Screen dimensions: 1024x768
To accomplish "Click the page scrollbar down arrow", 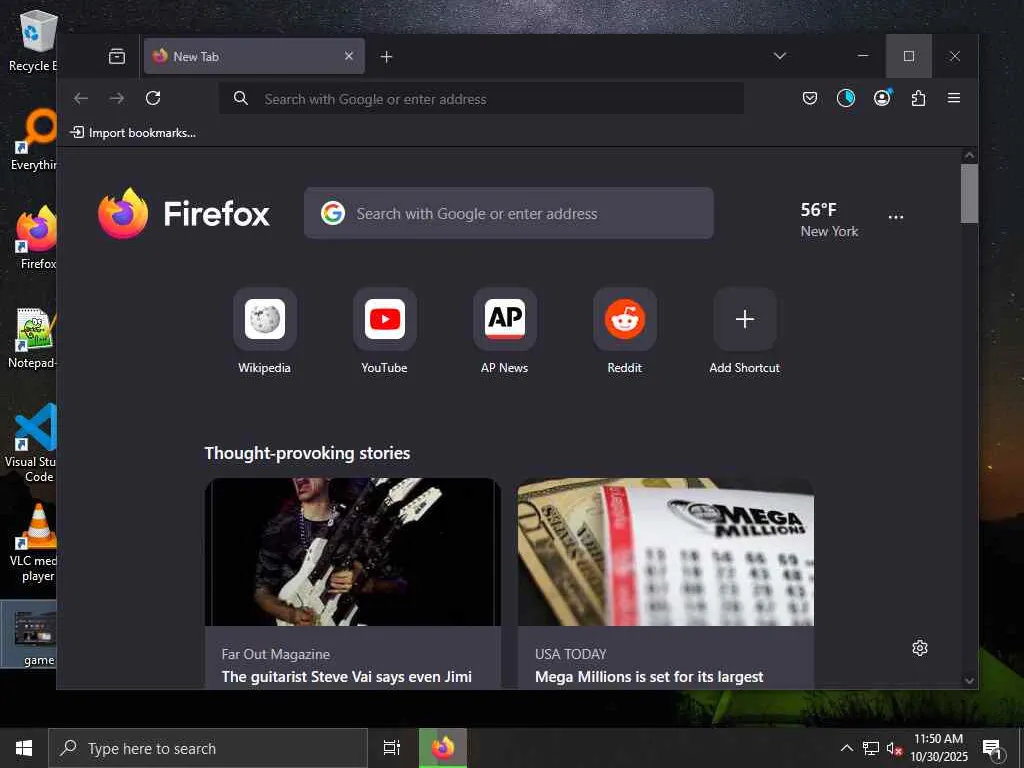I will (969, 680).
